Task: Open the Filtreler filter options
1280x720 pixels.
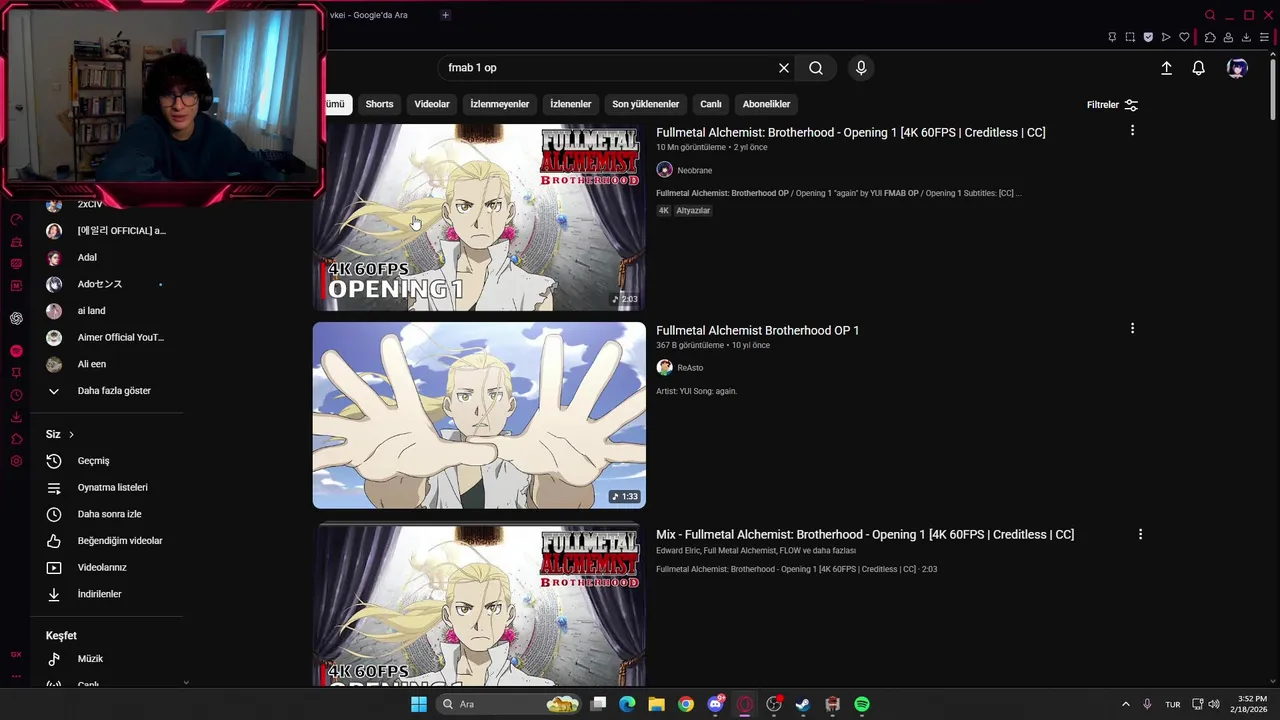Action: [1112, 105]
